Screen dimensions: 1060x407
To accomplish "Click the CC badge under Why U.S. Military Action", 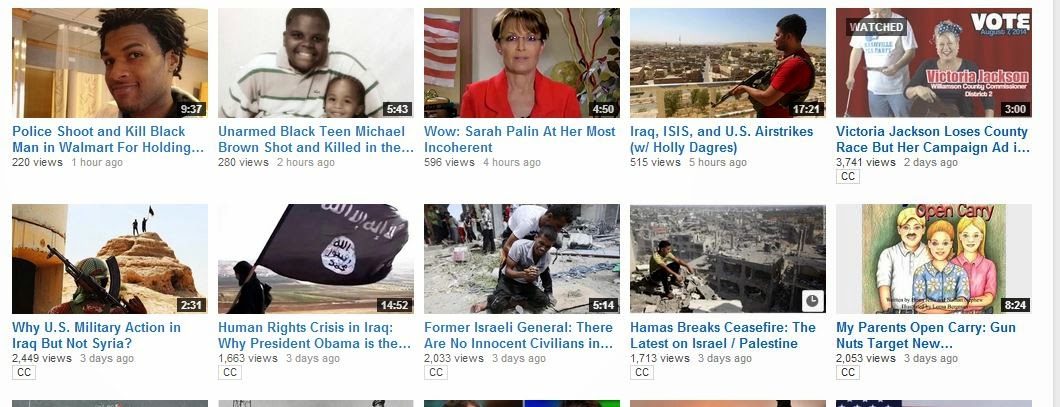I will 24,373.
